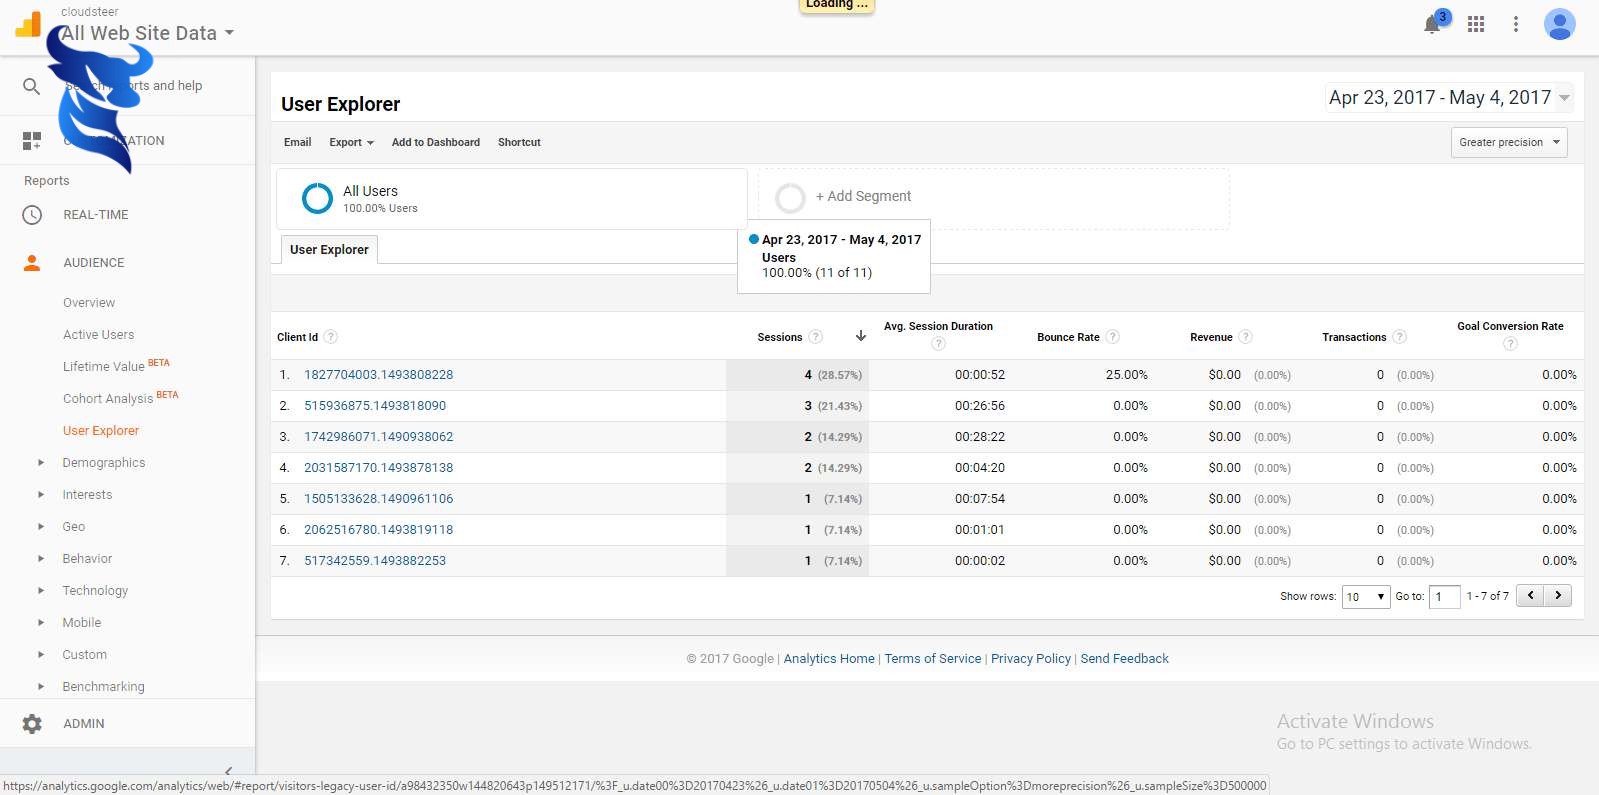Open client 517342559.1493882253
The image size is (1599, 795).
pyautogui.click(x=375, y=561)
